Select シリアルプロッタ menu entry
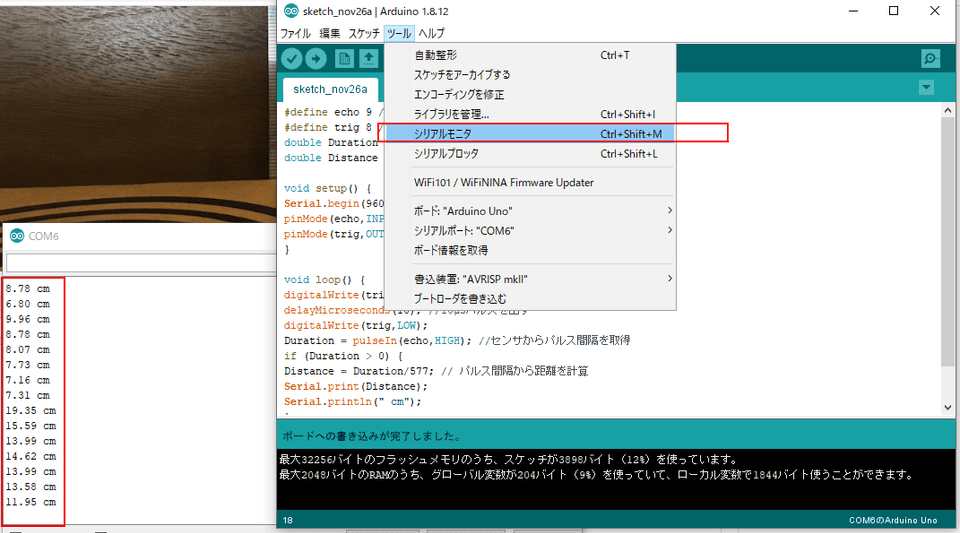Image resolution: width=960 pixels, height=533 pixels. point(446,154)
